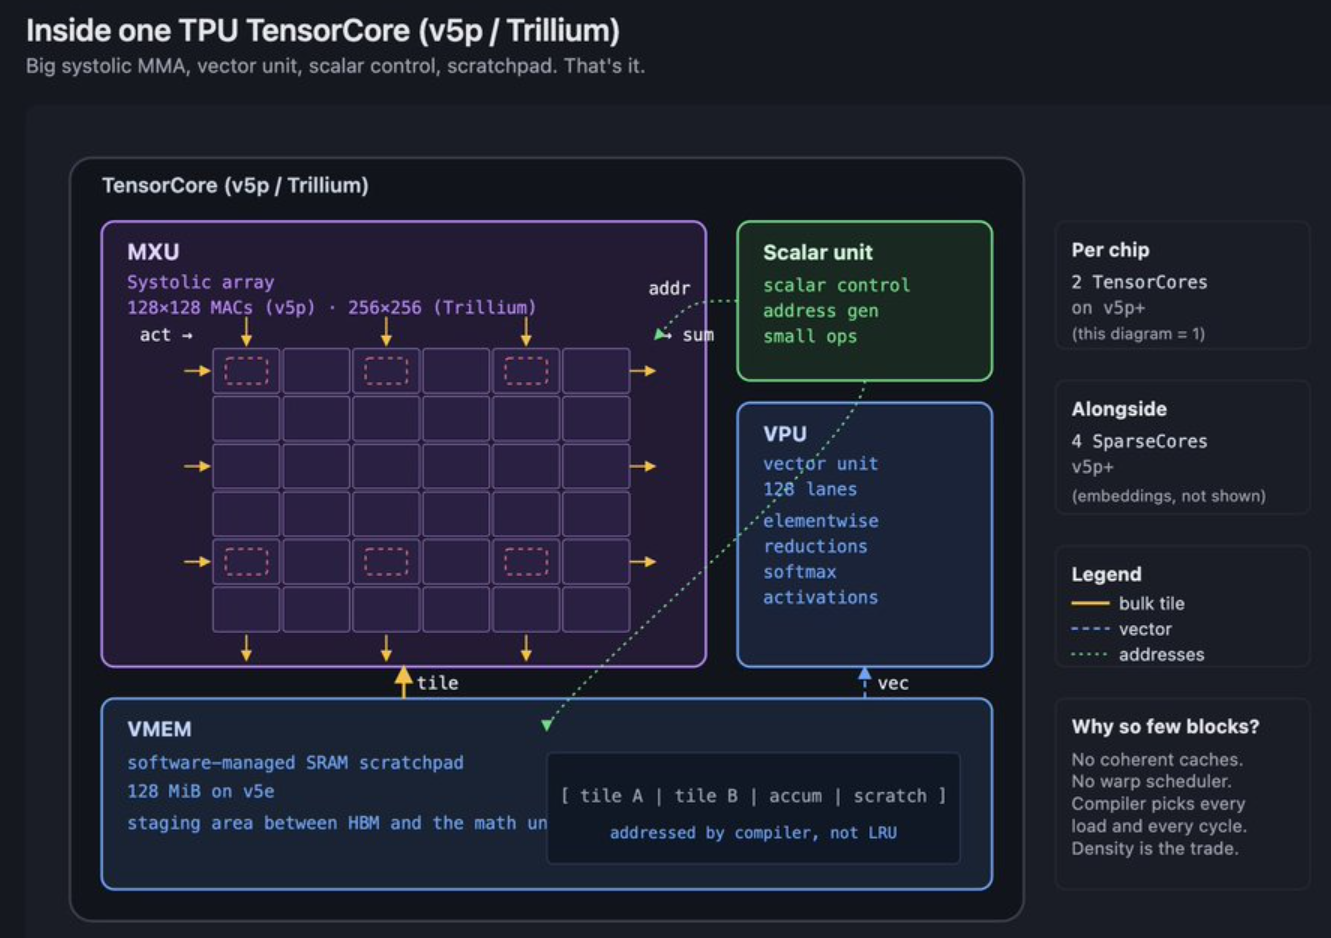Screen dimensions: 1331x938
Task: Select the yellow bulk tile legend line
Action: 1090,604
